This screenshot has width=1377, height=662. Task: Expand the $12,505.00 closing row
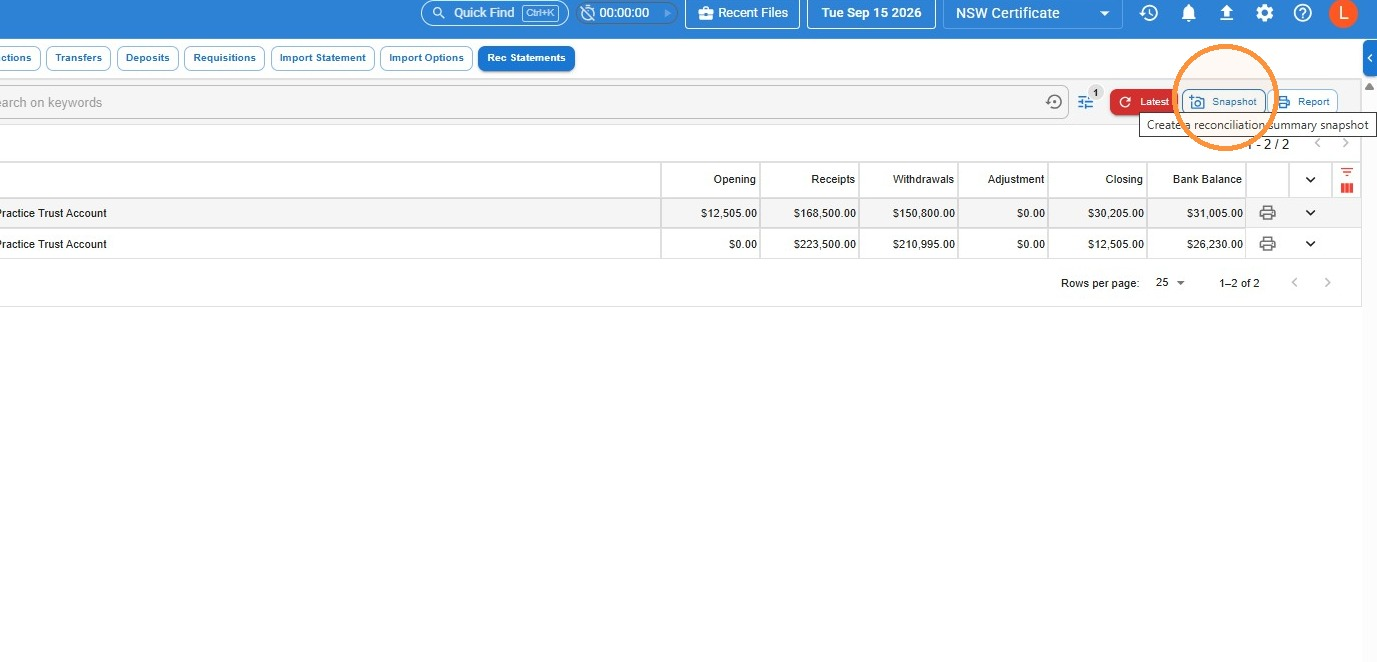point(1310,244)
